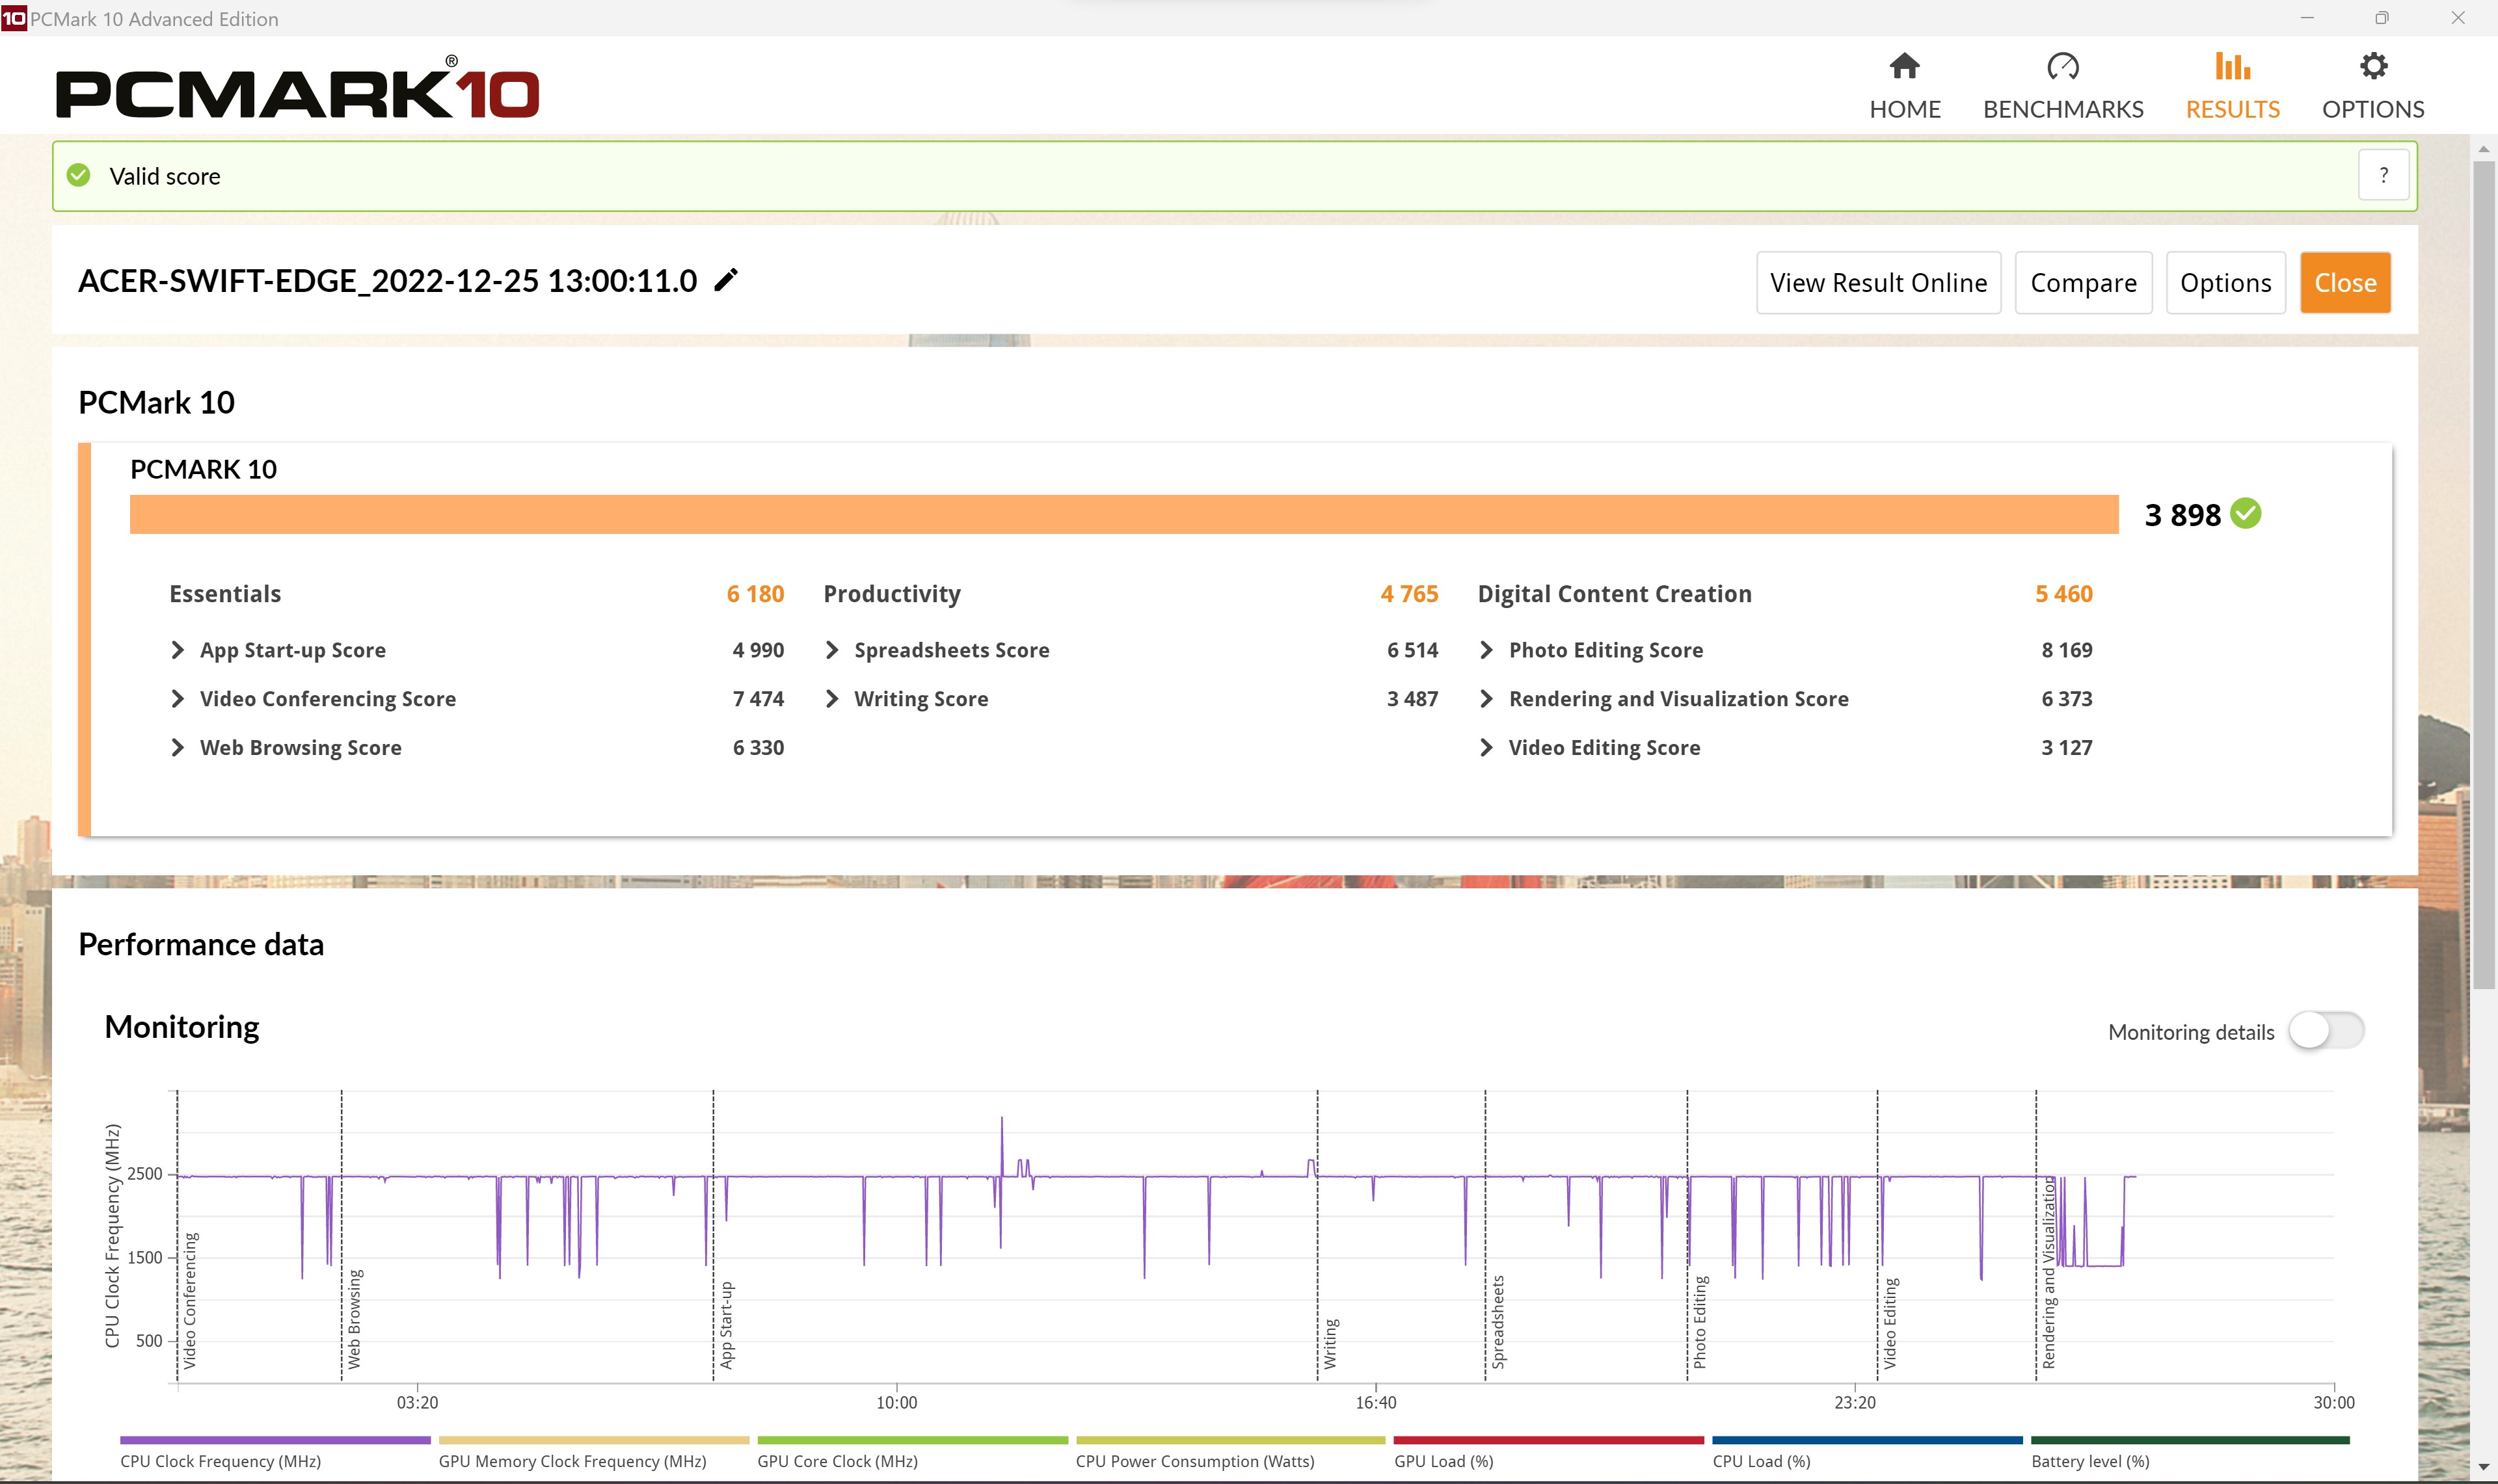2498x1484 pixels.
Task: Click the green valid-score check next to 3 898
Action: 2246,514
